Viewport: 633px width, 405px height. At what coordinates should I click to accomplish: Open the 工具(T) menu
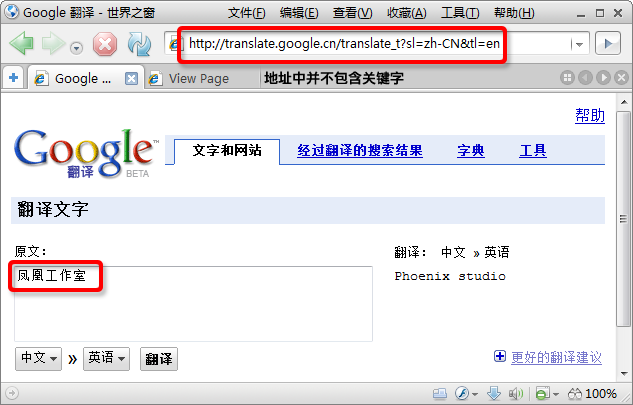(x=460, y=13)
